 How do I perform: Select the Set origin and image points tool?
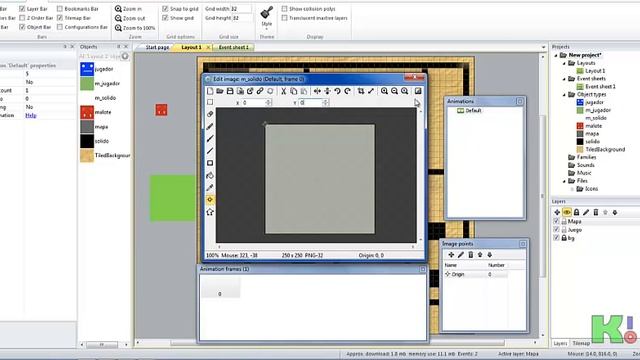coord(210,200)
